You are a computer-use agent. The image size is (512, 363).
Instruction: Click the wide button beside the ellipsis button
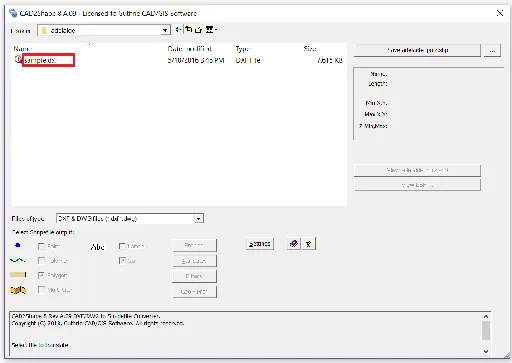[417, 50]
